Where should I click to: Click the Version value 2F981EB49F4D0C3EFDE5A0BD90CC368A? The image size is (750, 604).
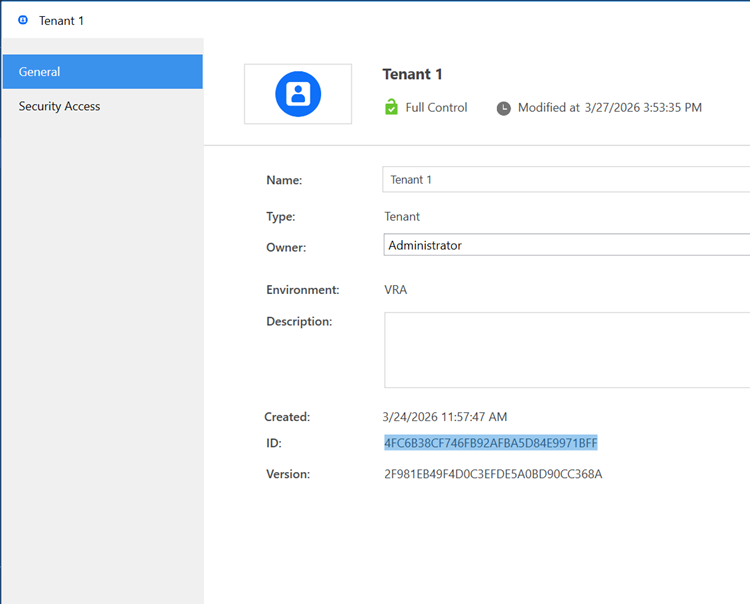click(493, 474)
